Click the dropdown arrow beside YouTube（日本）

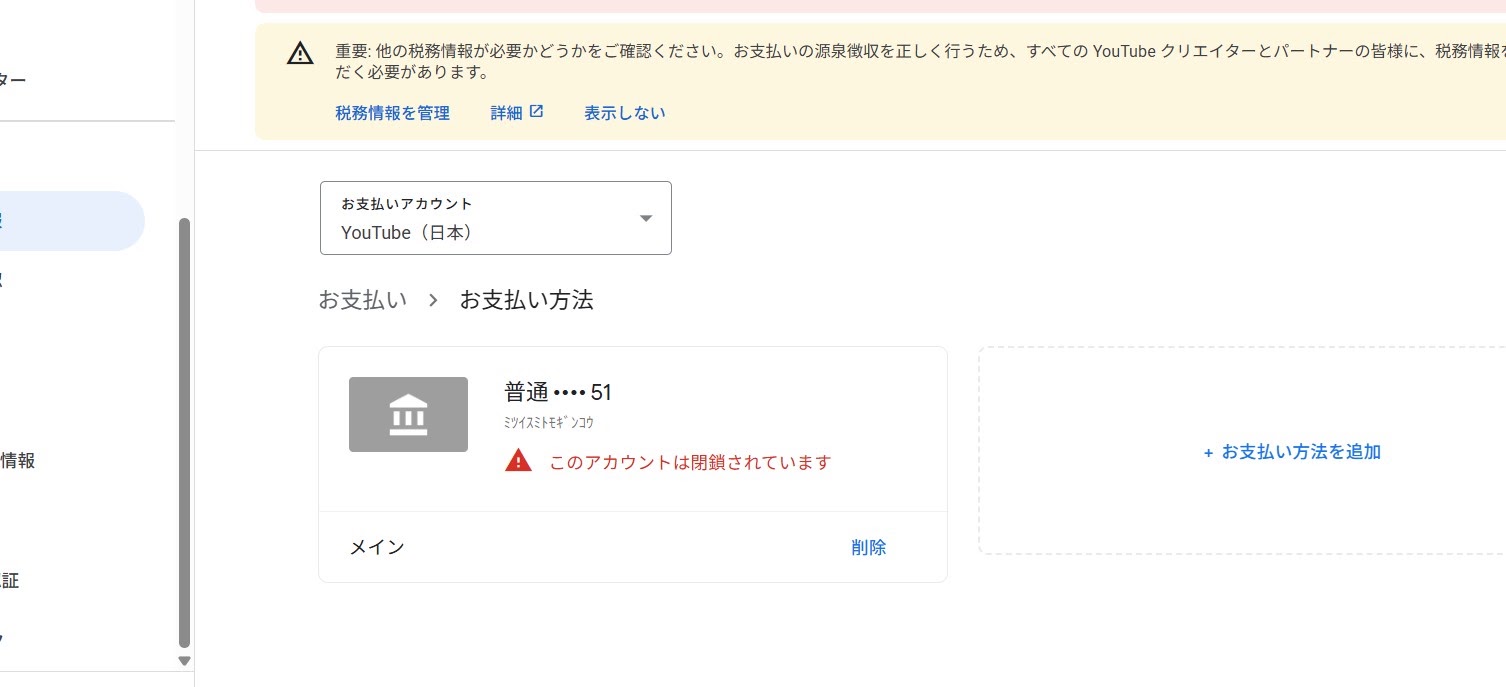tap(646, 218)
